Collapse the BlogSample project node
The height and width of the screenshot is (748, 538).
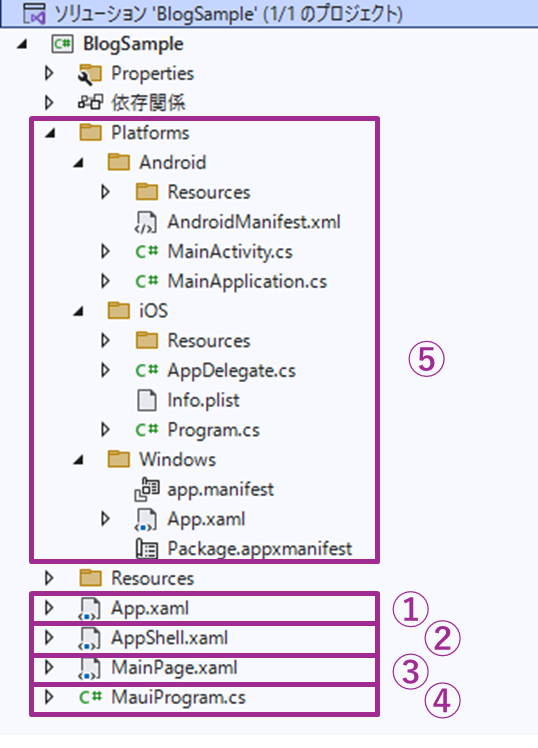21,44
